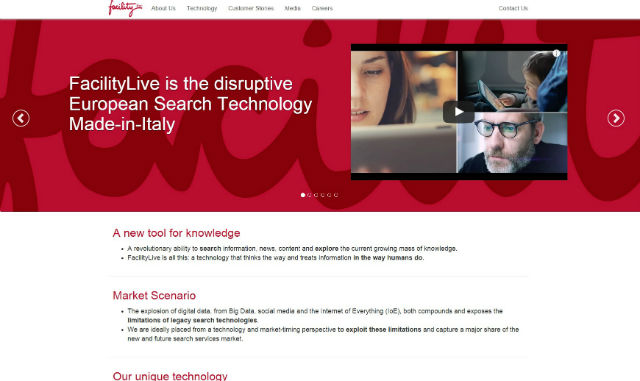Open the Media menu
640x381 pixels.
(292, 8)
